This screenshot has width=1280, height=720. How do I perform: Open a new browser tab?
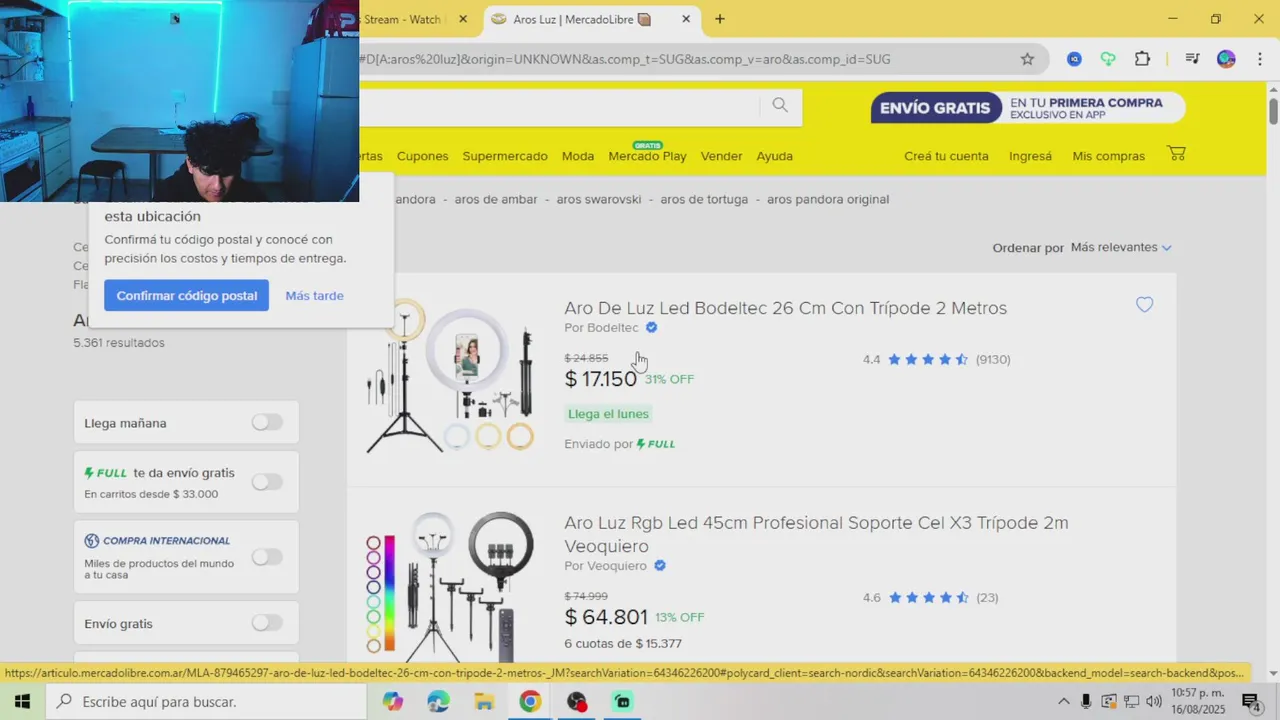click(x=719, y=19)
